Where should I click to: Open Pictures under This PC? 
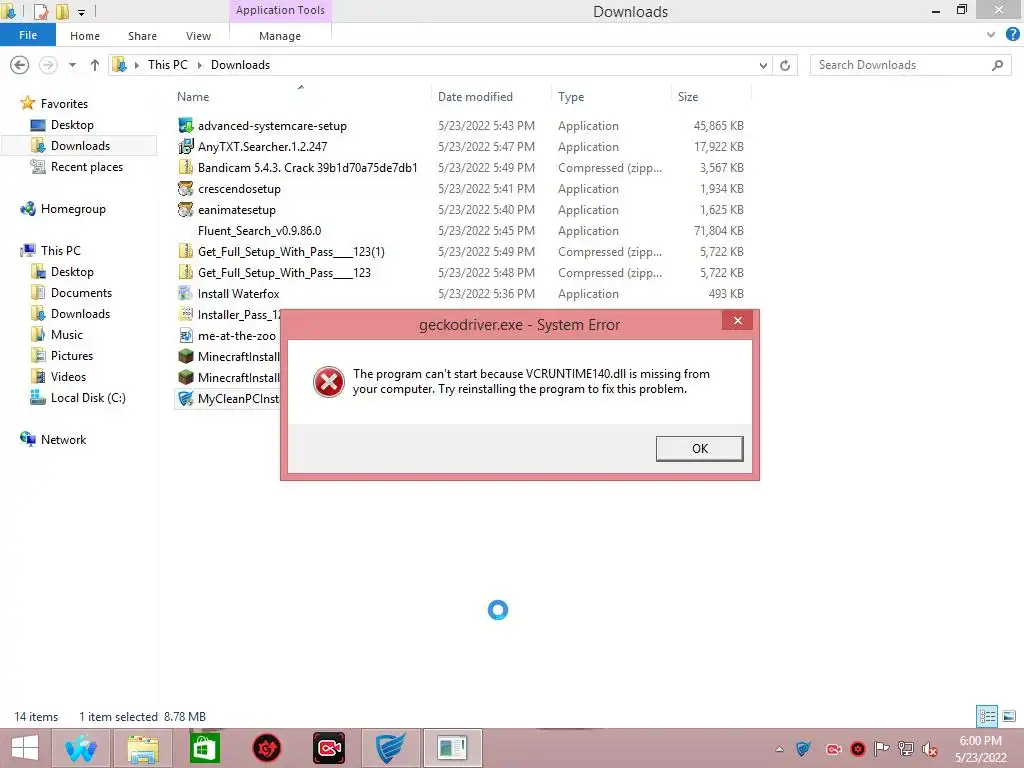coord(72,355)
